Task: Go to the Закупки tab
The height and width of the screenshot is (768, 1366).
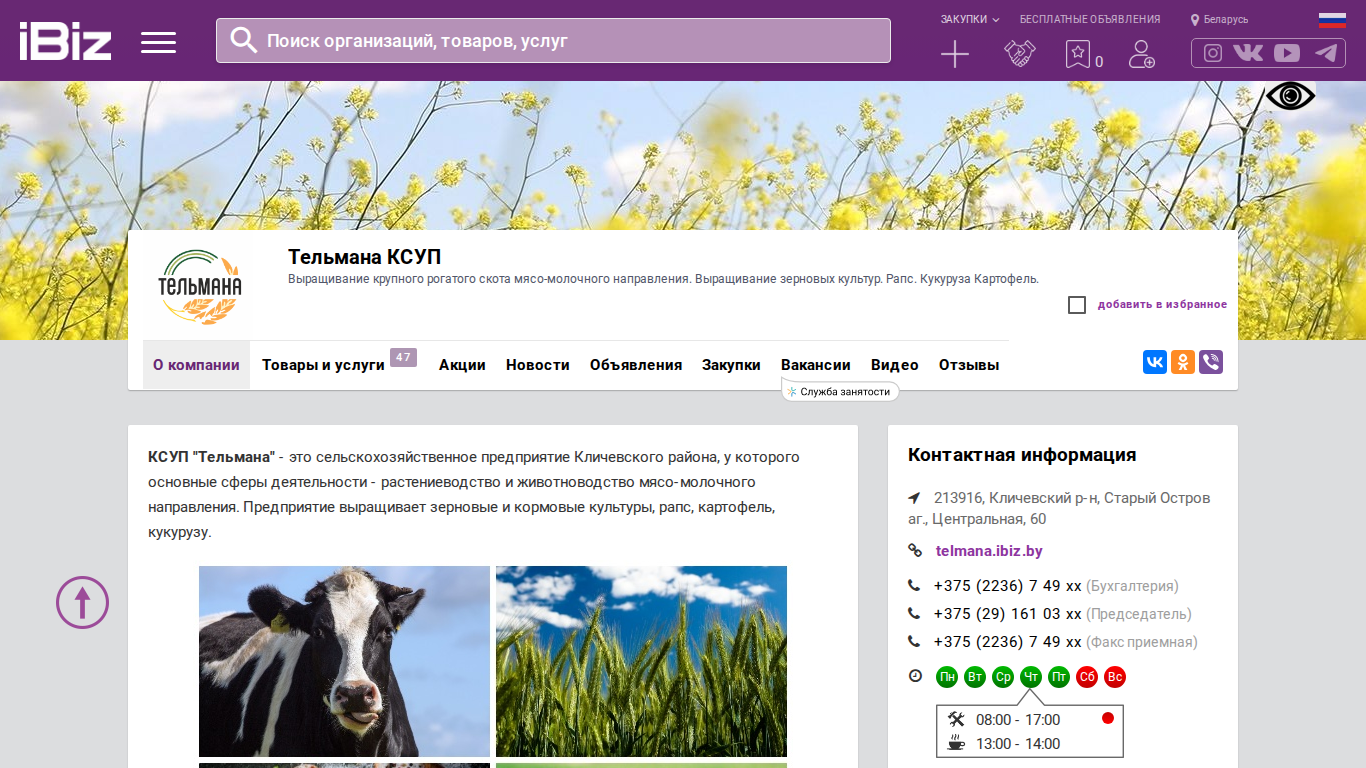Action: point(731,365)
